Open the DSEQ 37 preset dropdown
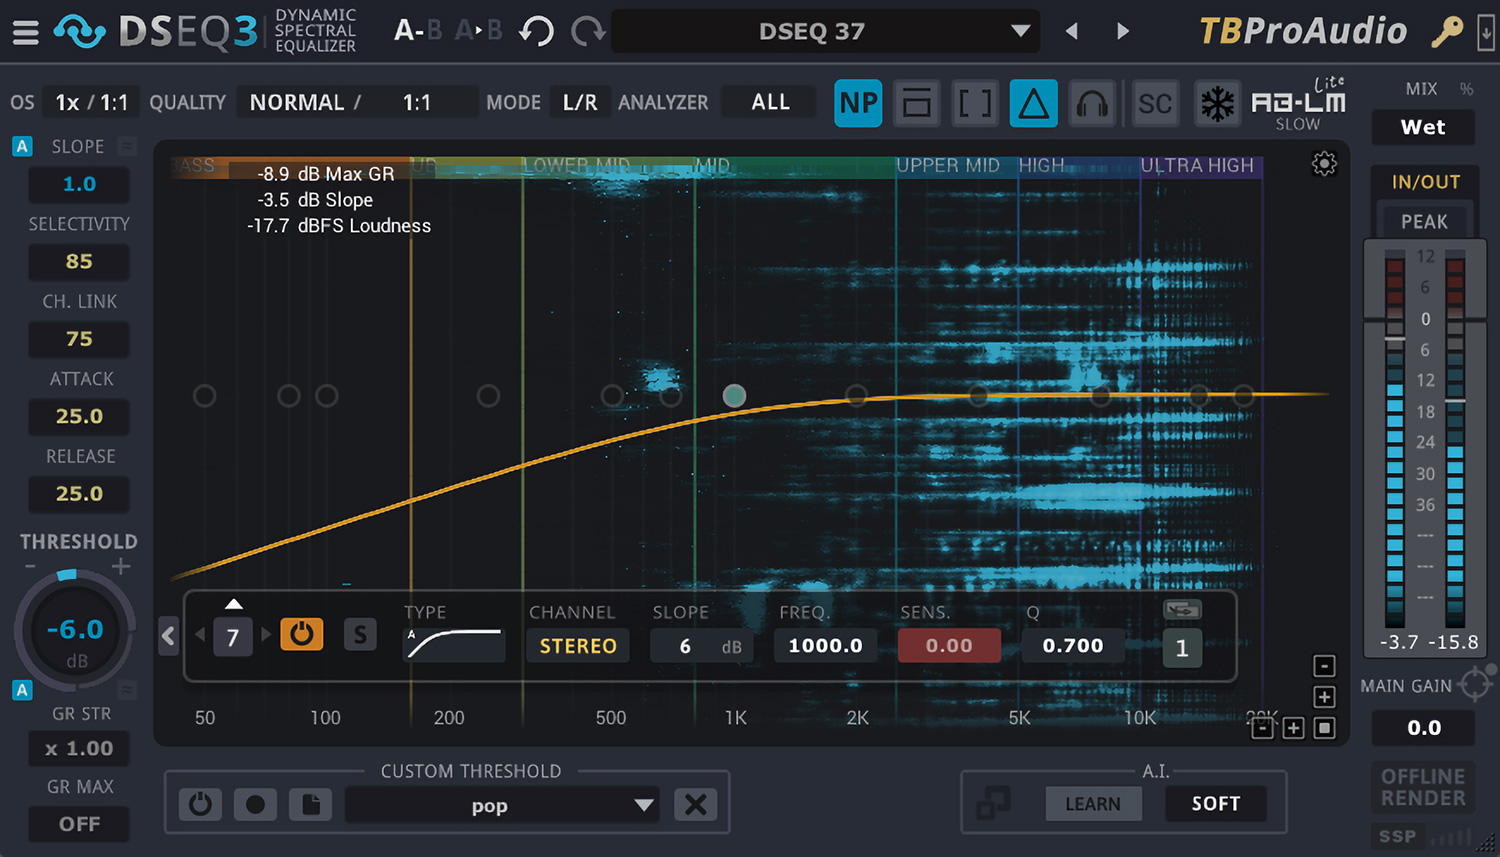The height and width of the screenshot is (857, 1500). [825, 31]
